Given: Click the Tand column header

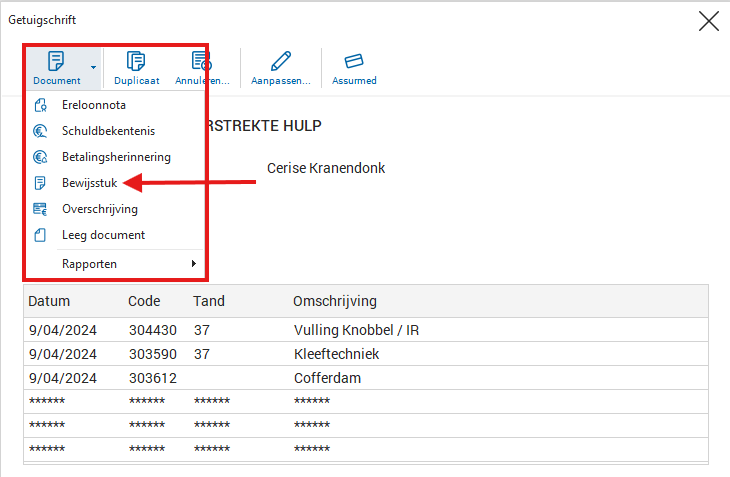Looking at the screenshot, I should 209,301.
